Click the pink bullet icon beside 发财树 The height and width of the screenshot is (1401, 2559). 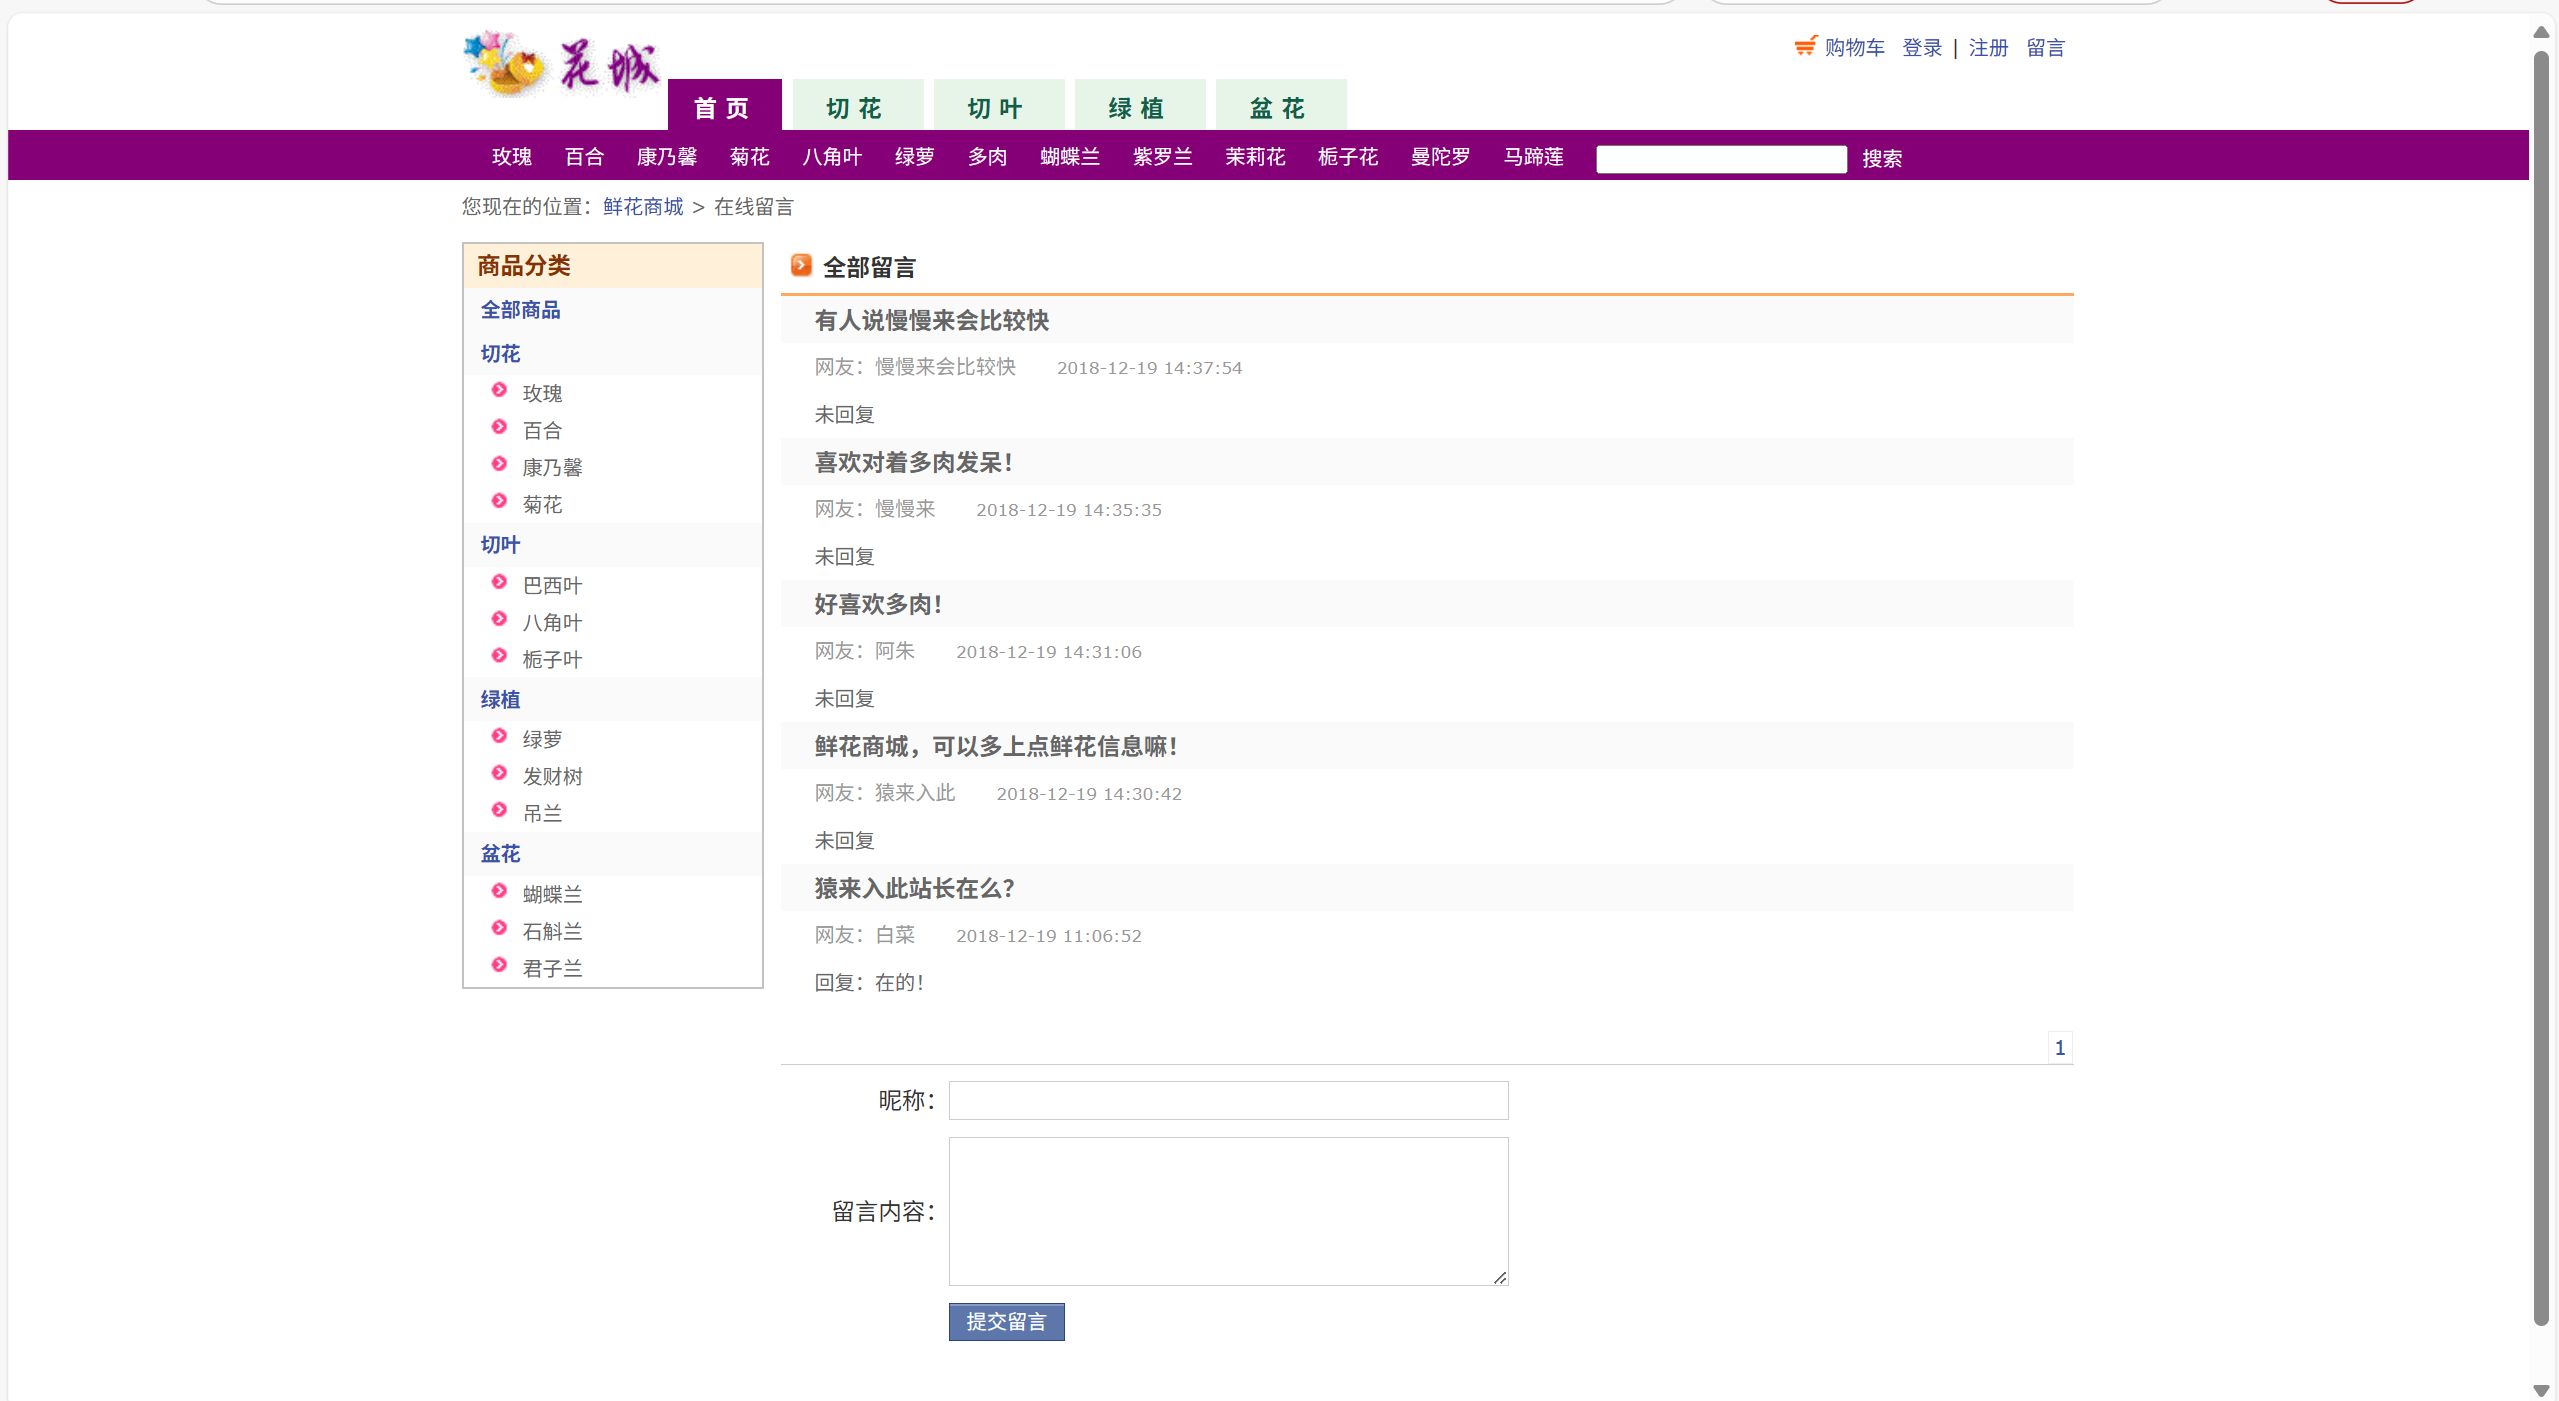[499, 773]
